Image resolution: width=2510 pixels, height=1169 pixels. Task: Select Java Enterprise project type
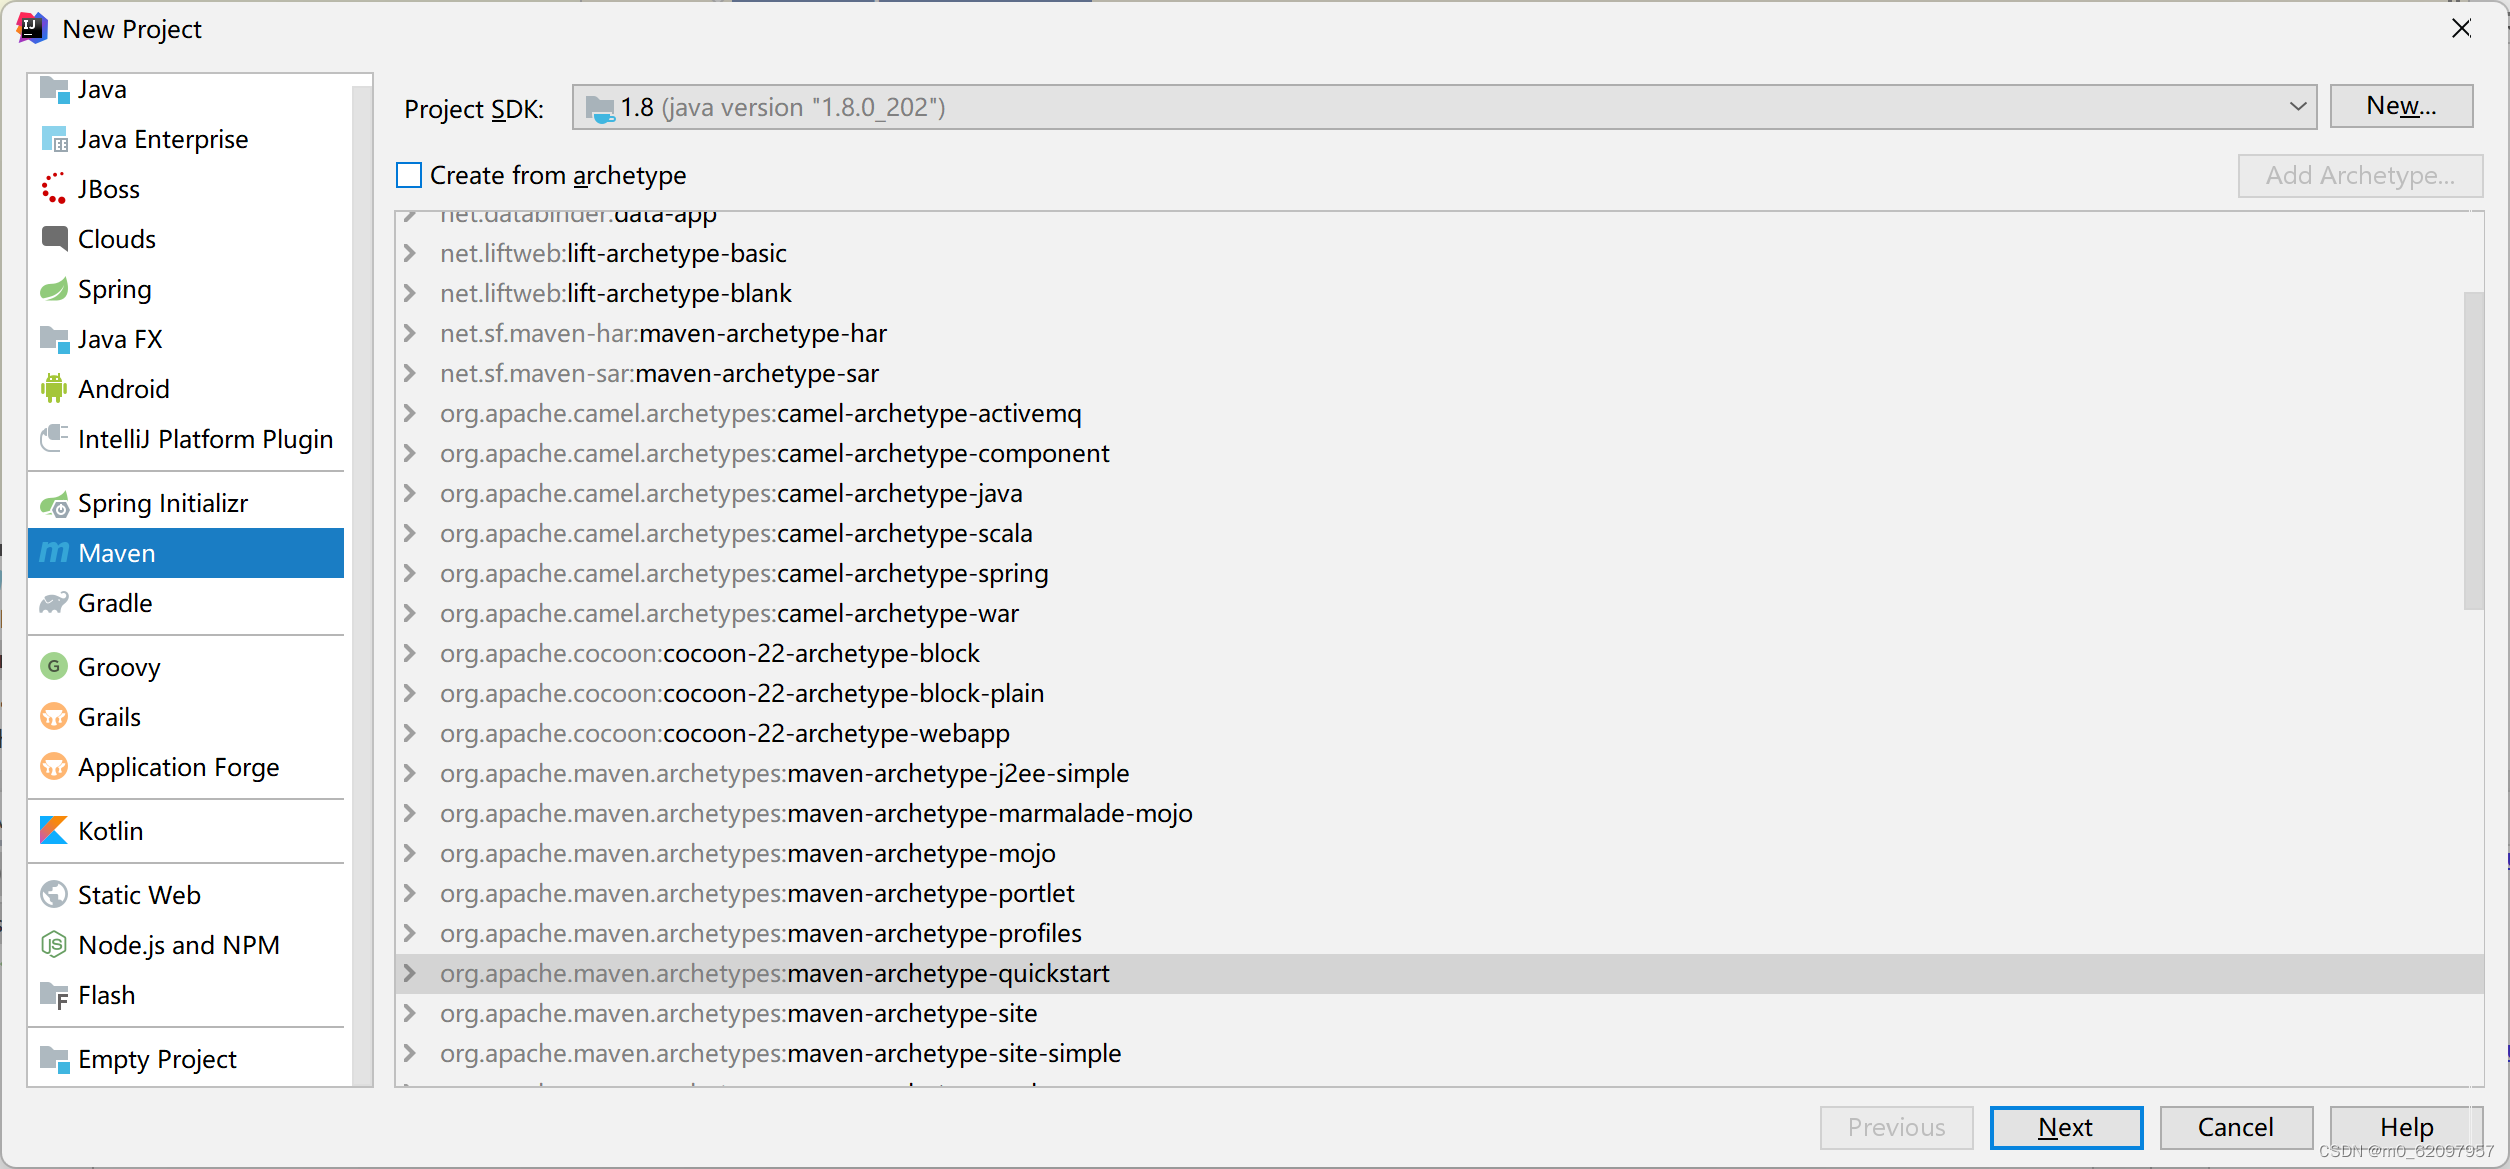click(186, 139)
